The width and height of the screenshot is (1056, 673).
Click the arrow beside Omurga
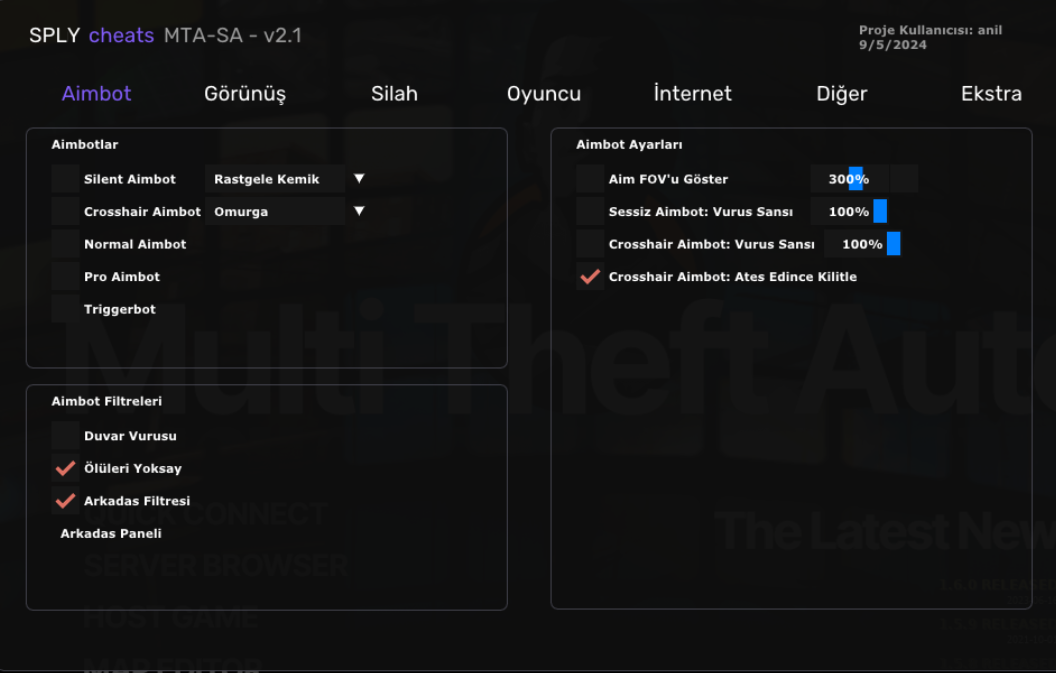359,211
